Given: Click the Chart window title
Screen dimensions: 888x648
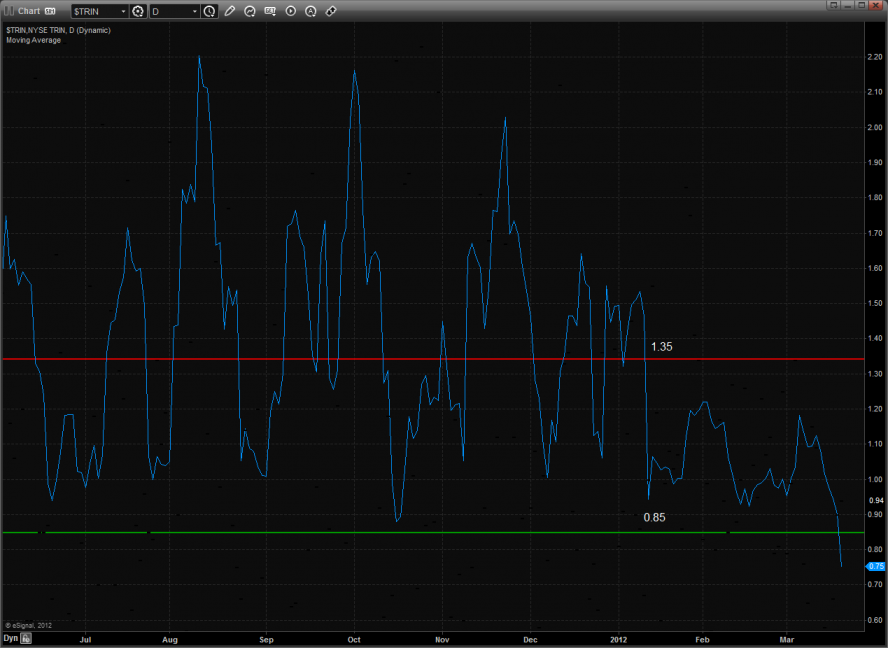Looking at the screenshot, I should (28, 11).
